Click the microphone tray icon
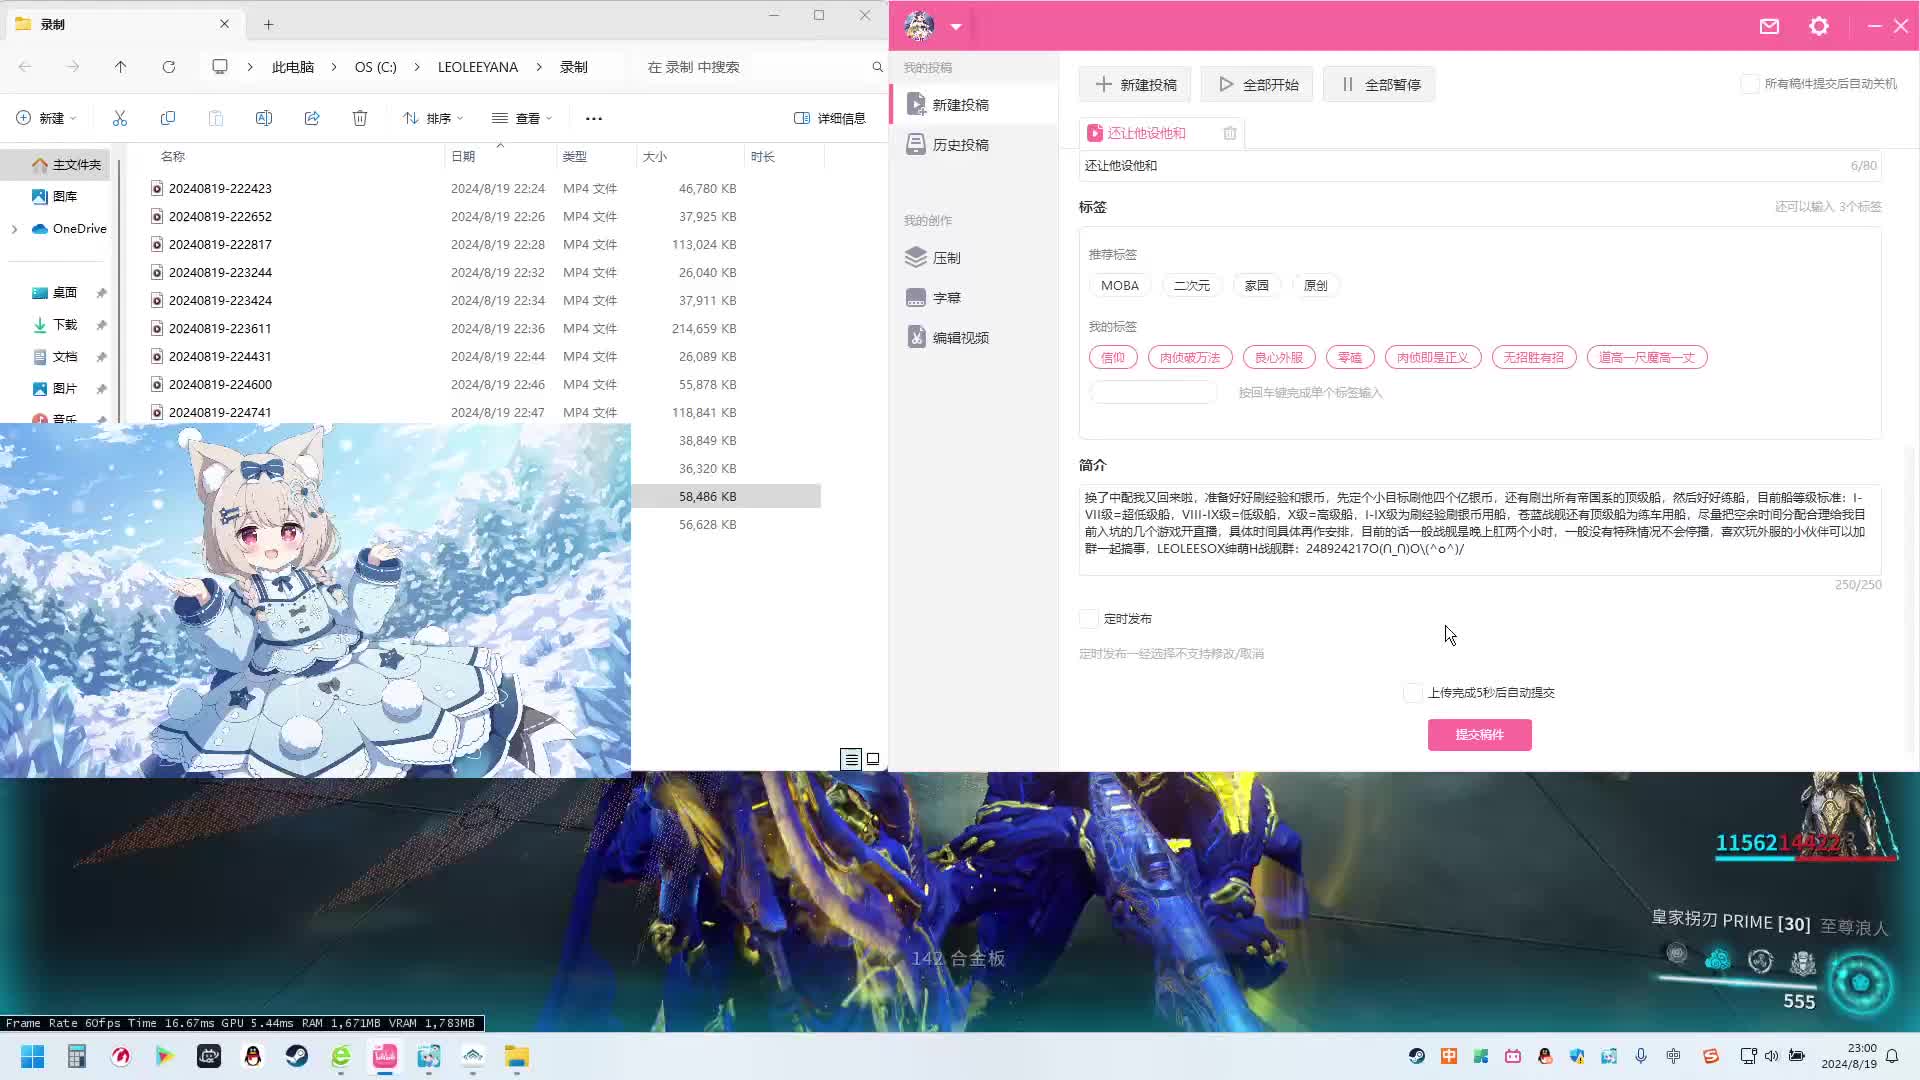The width and height of the screenshot is (1920, 1080). [1641, 1056]
